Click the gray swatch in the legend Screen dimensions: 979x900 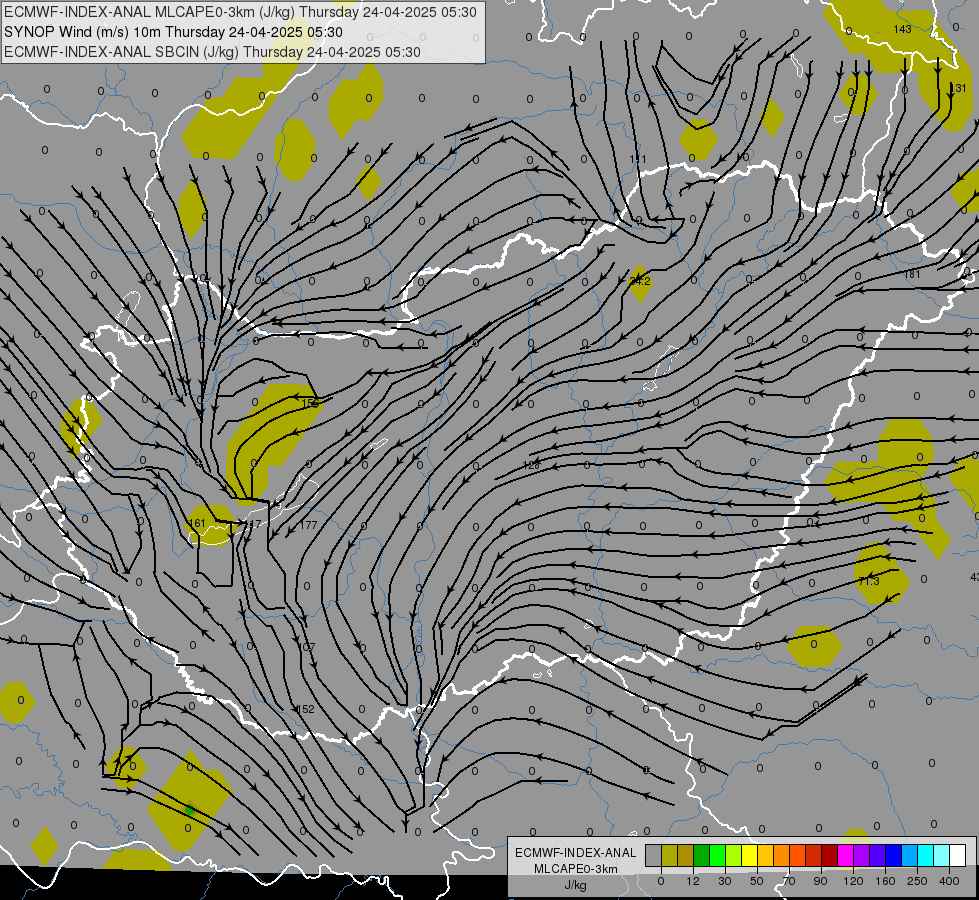pos(653,855)
